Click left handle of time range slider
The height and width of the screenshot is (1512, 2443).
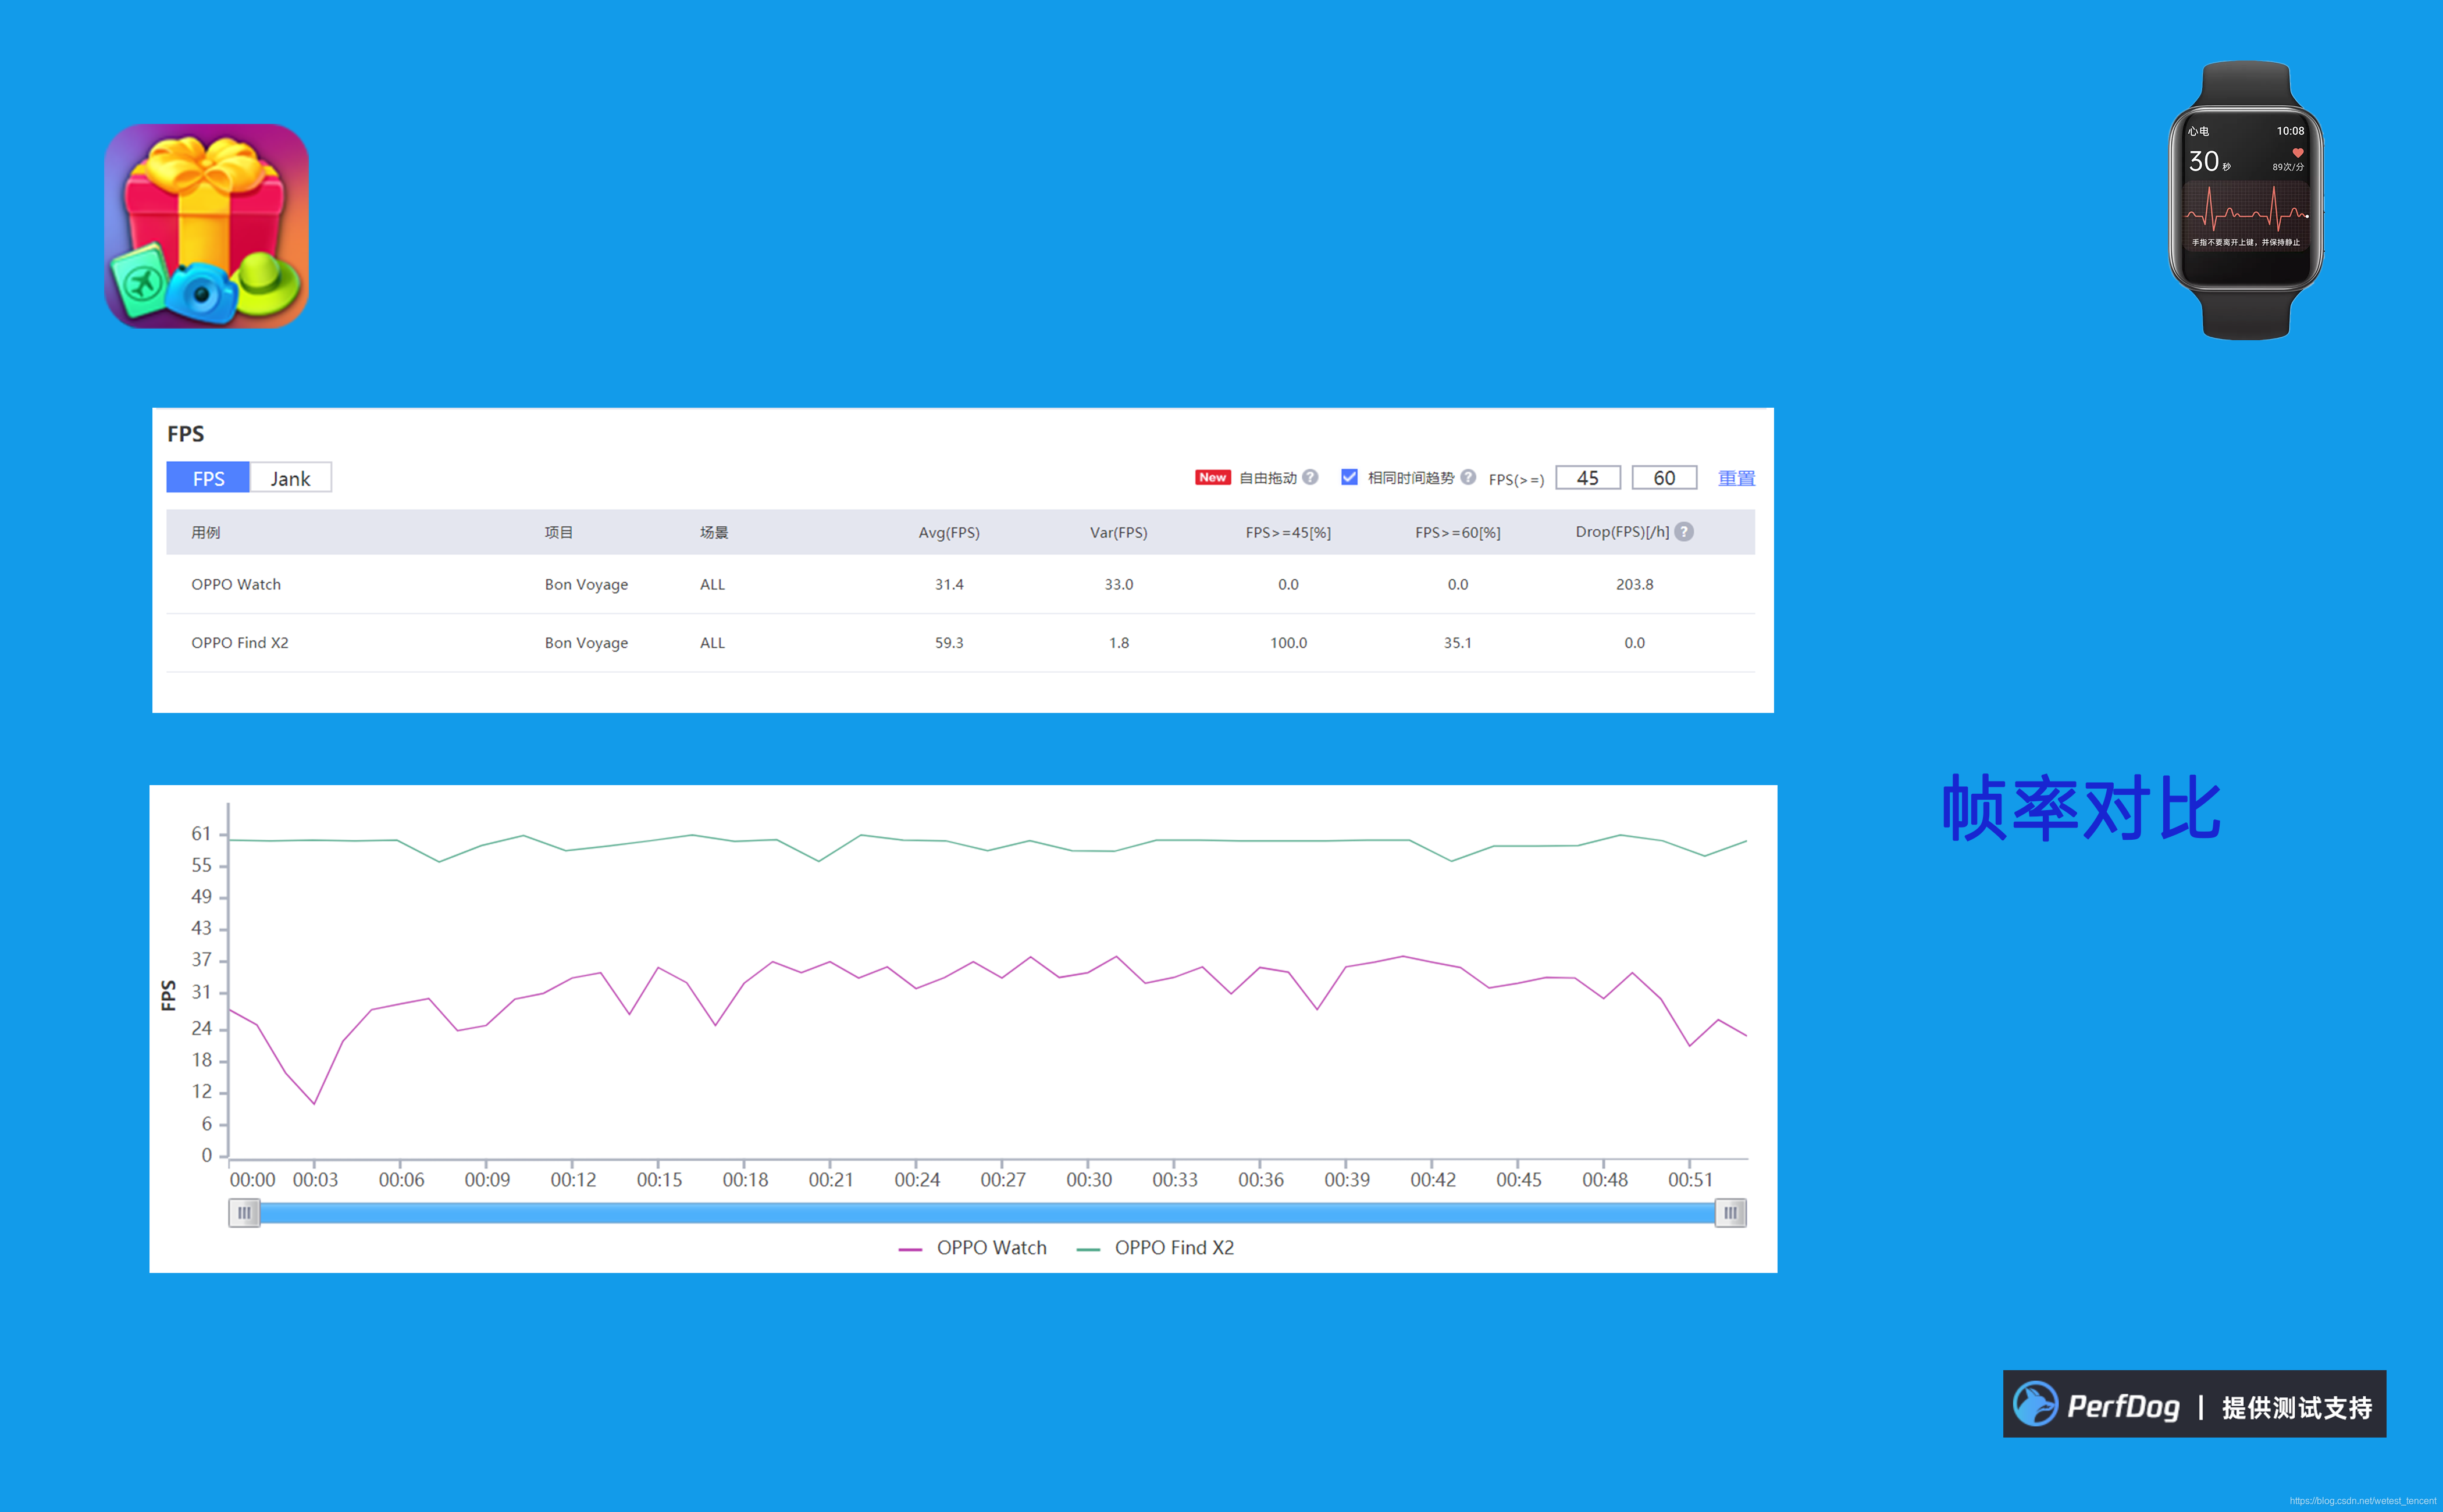(244, 1213)
